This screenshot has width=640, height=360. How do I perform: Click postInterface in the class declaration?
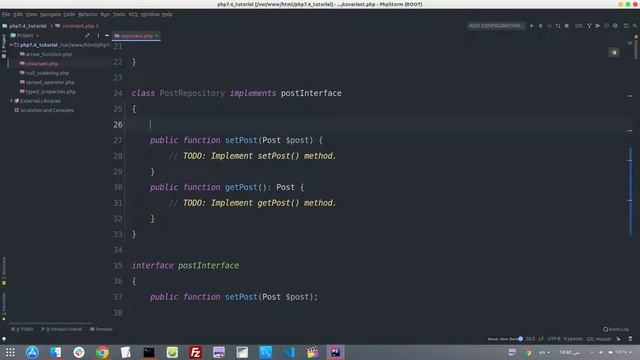(311, 93)
